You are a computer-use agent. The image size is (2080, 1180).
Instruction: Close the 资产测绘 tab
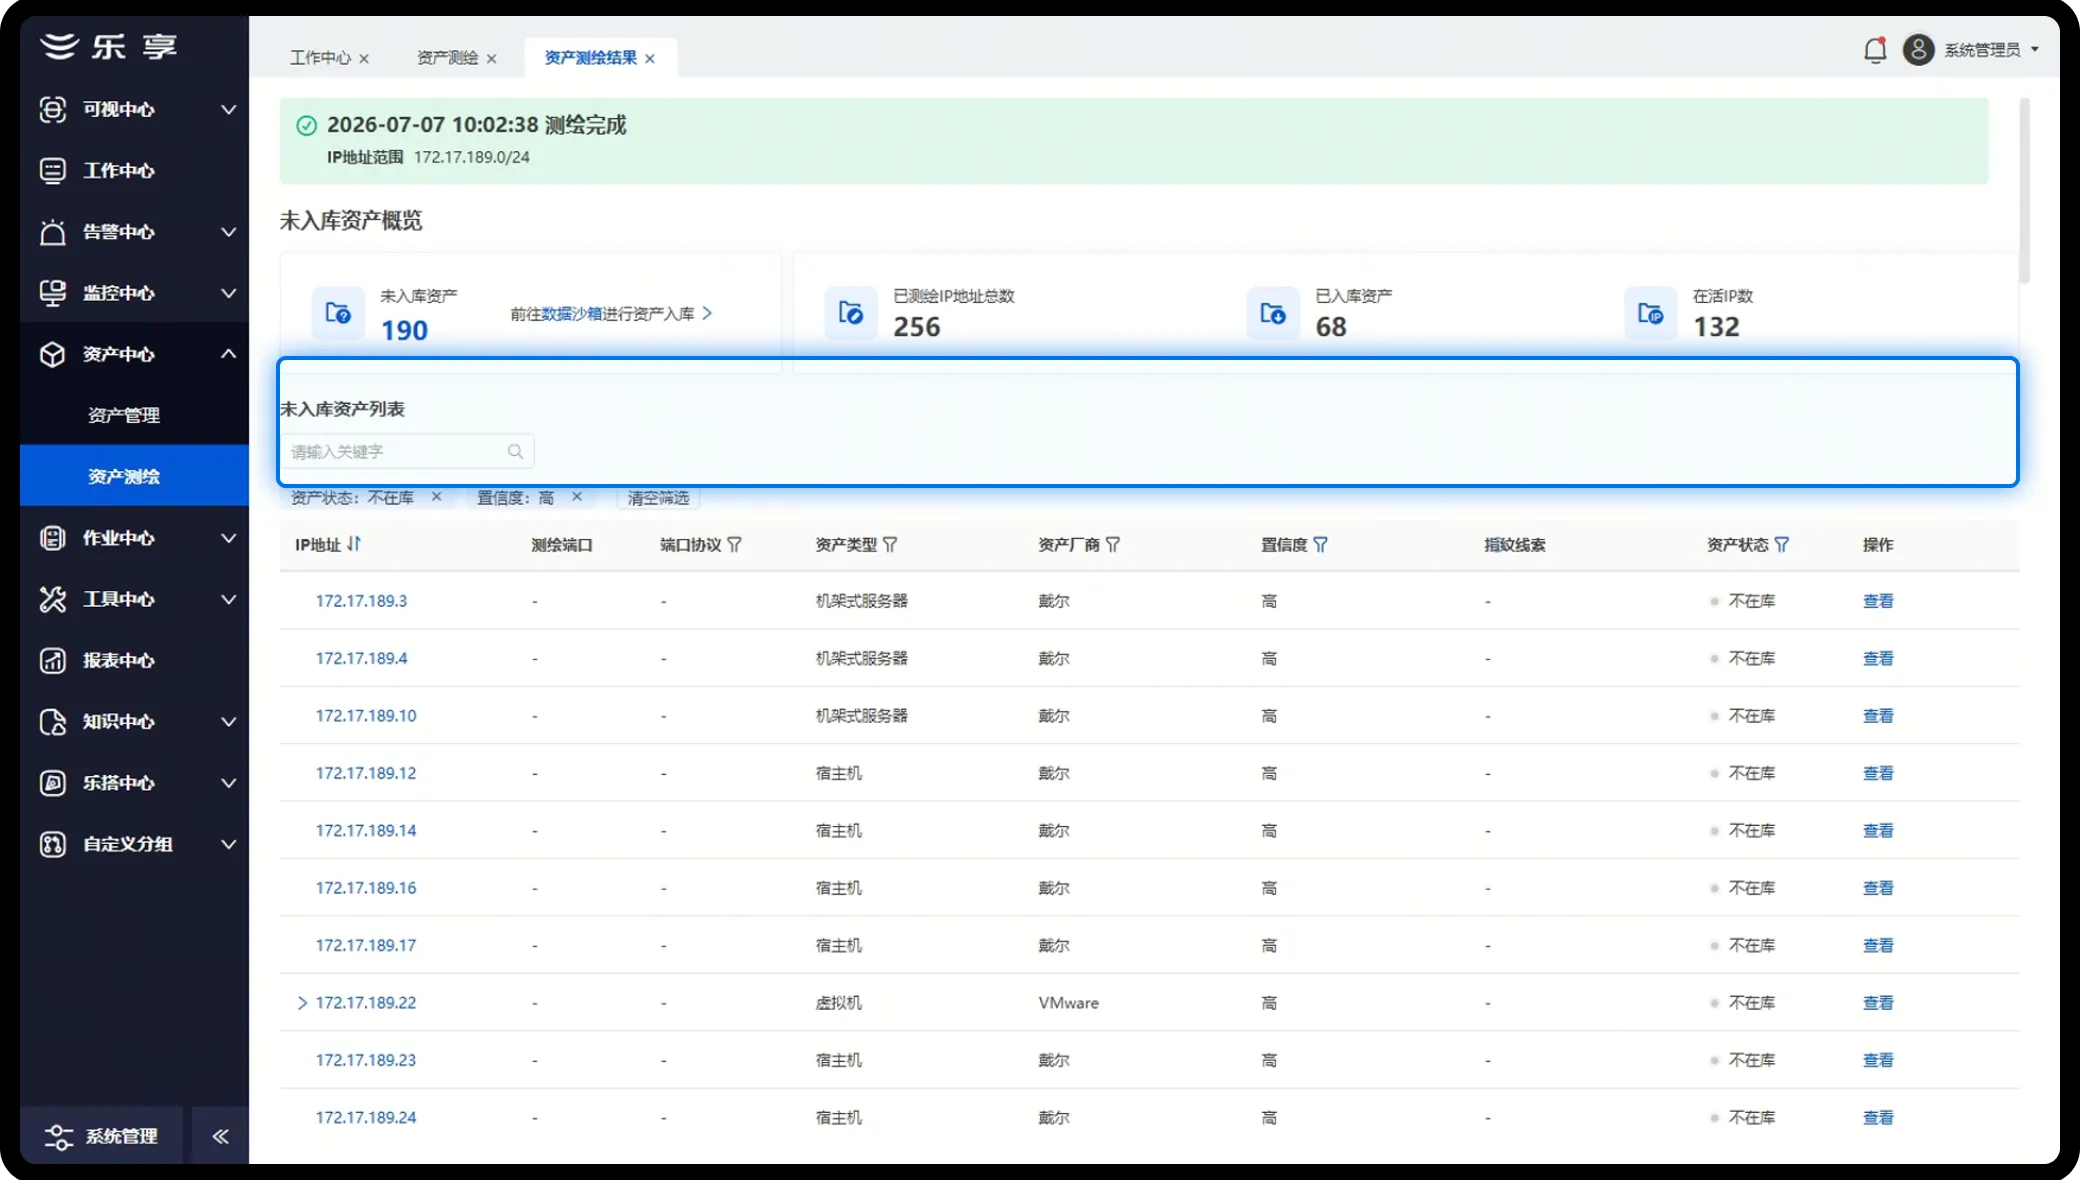[x=491, y=59]
